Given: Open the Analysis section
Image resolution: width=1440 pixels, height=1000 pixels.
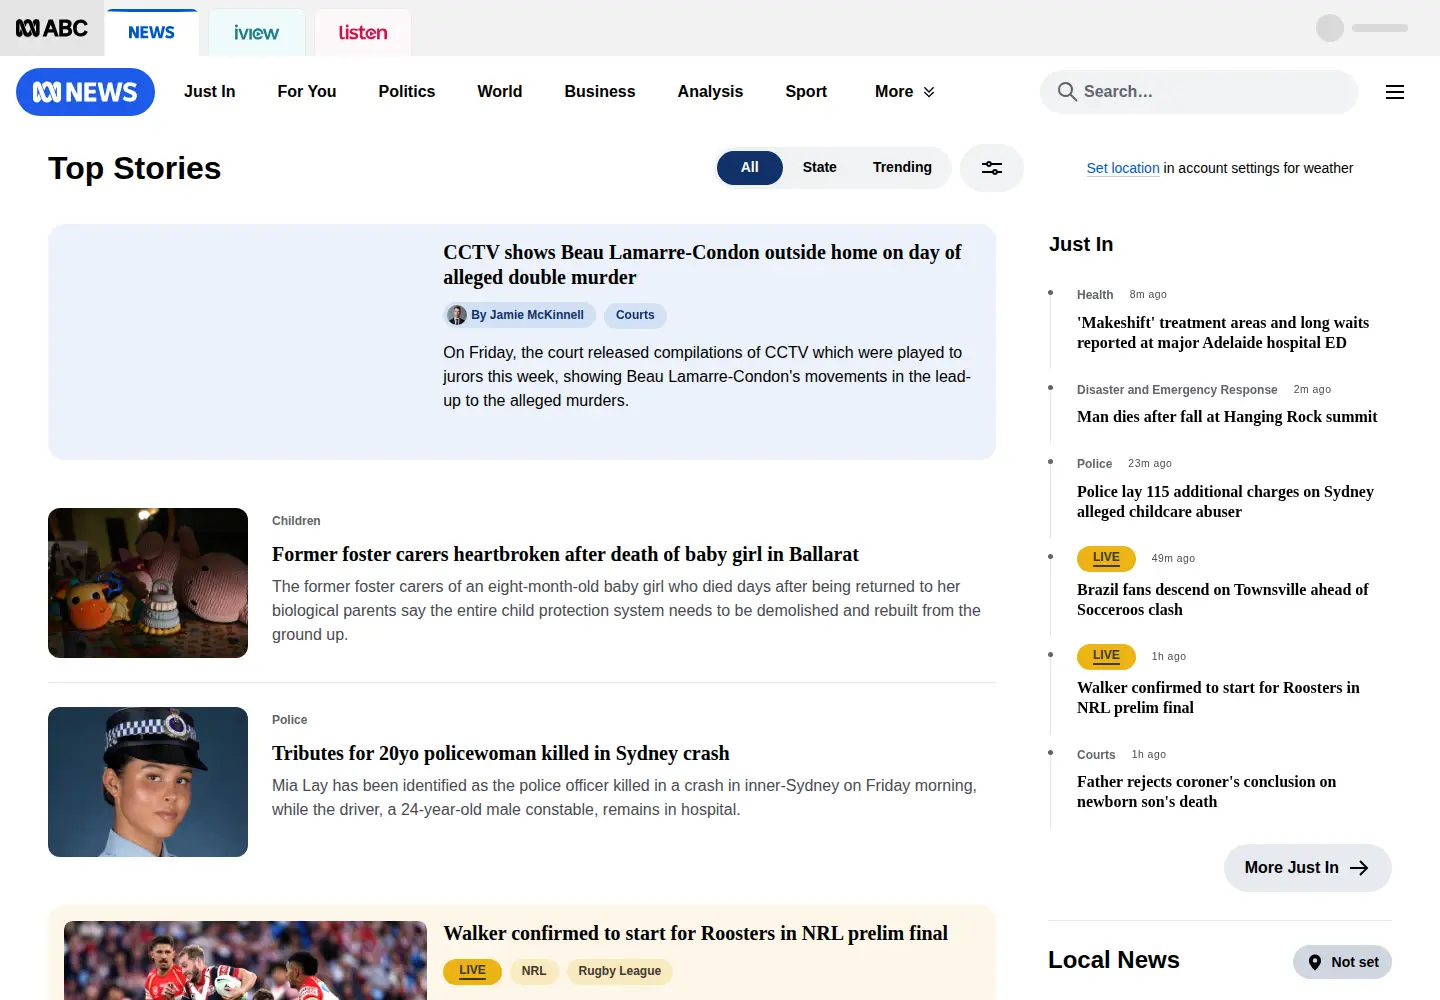Looking at the screenshot, I should click(x=710, y=92).
